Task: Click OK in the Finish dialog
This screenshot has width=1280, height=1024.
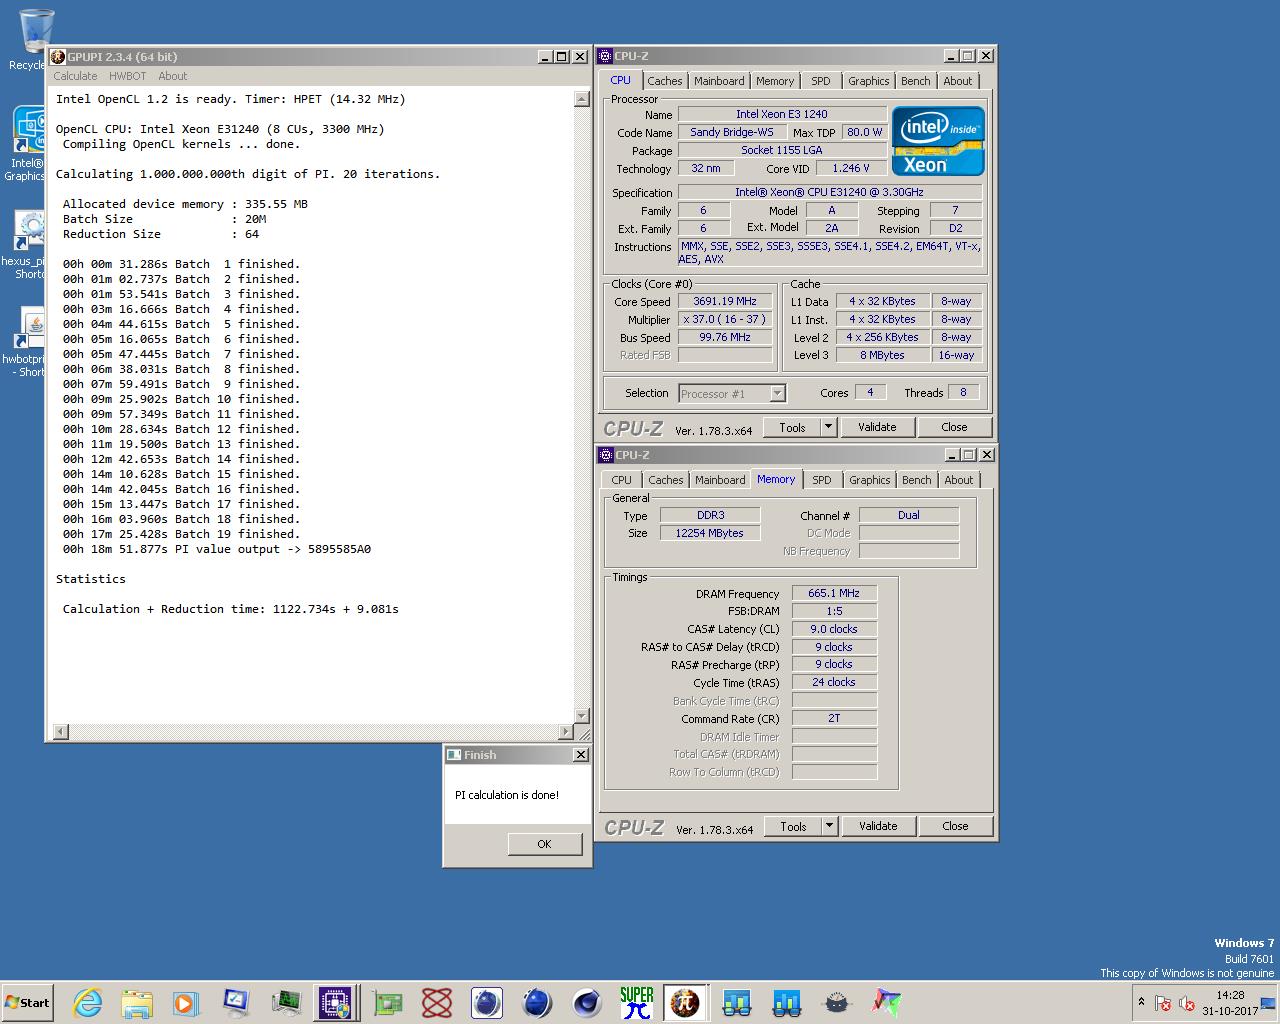Action: click(544, 844)
